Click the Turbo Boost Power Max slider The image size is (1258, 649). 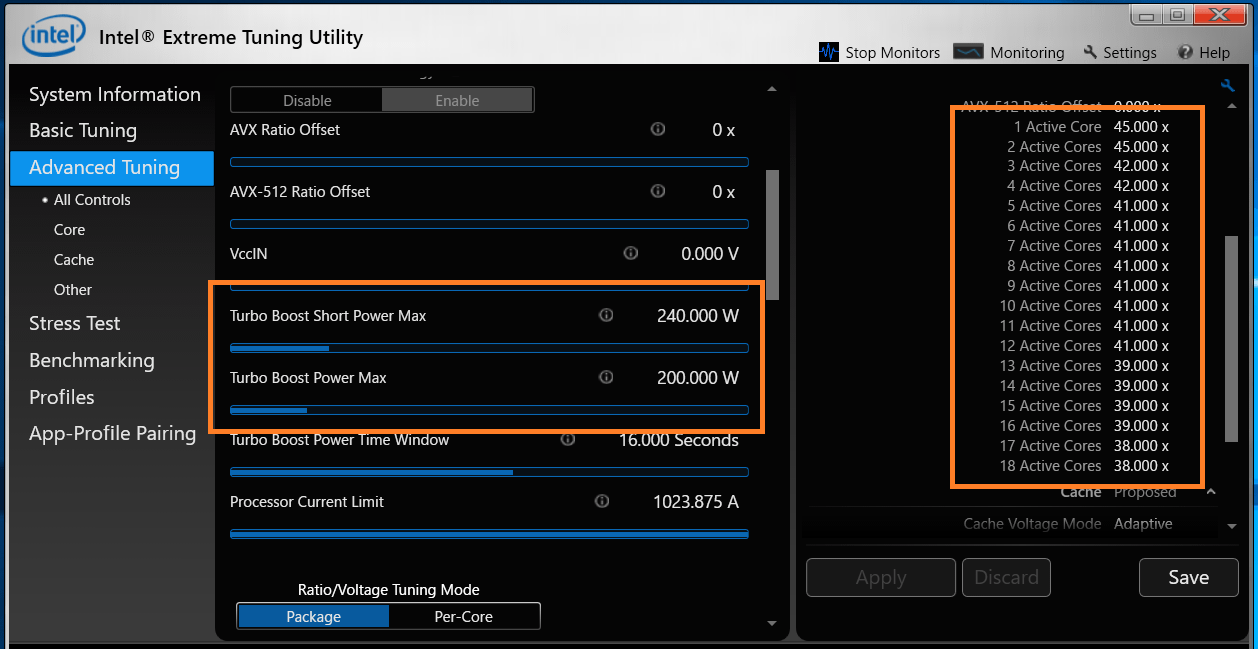point(489,410)
